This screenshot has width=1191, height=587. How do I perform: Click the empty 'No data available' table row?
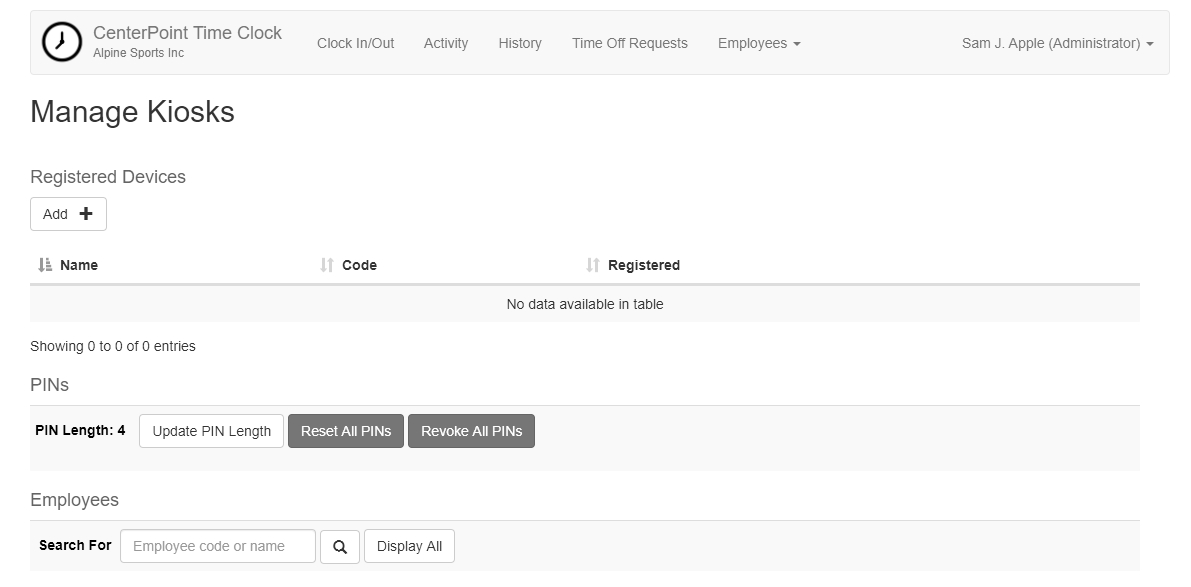[585, 304]
